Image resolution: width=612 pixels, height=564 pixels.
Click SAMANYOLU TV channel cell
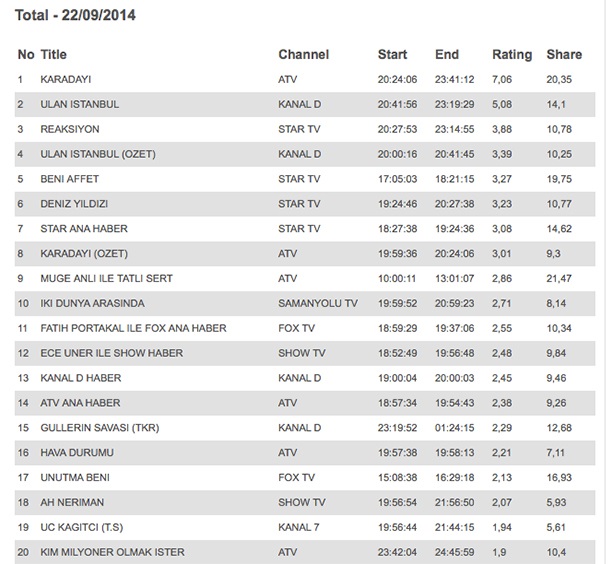(x=318, y=303)
